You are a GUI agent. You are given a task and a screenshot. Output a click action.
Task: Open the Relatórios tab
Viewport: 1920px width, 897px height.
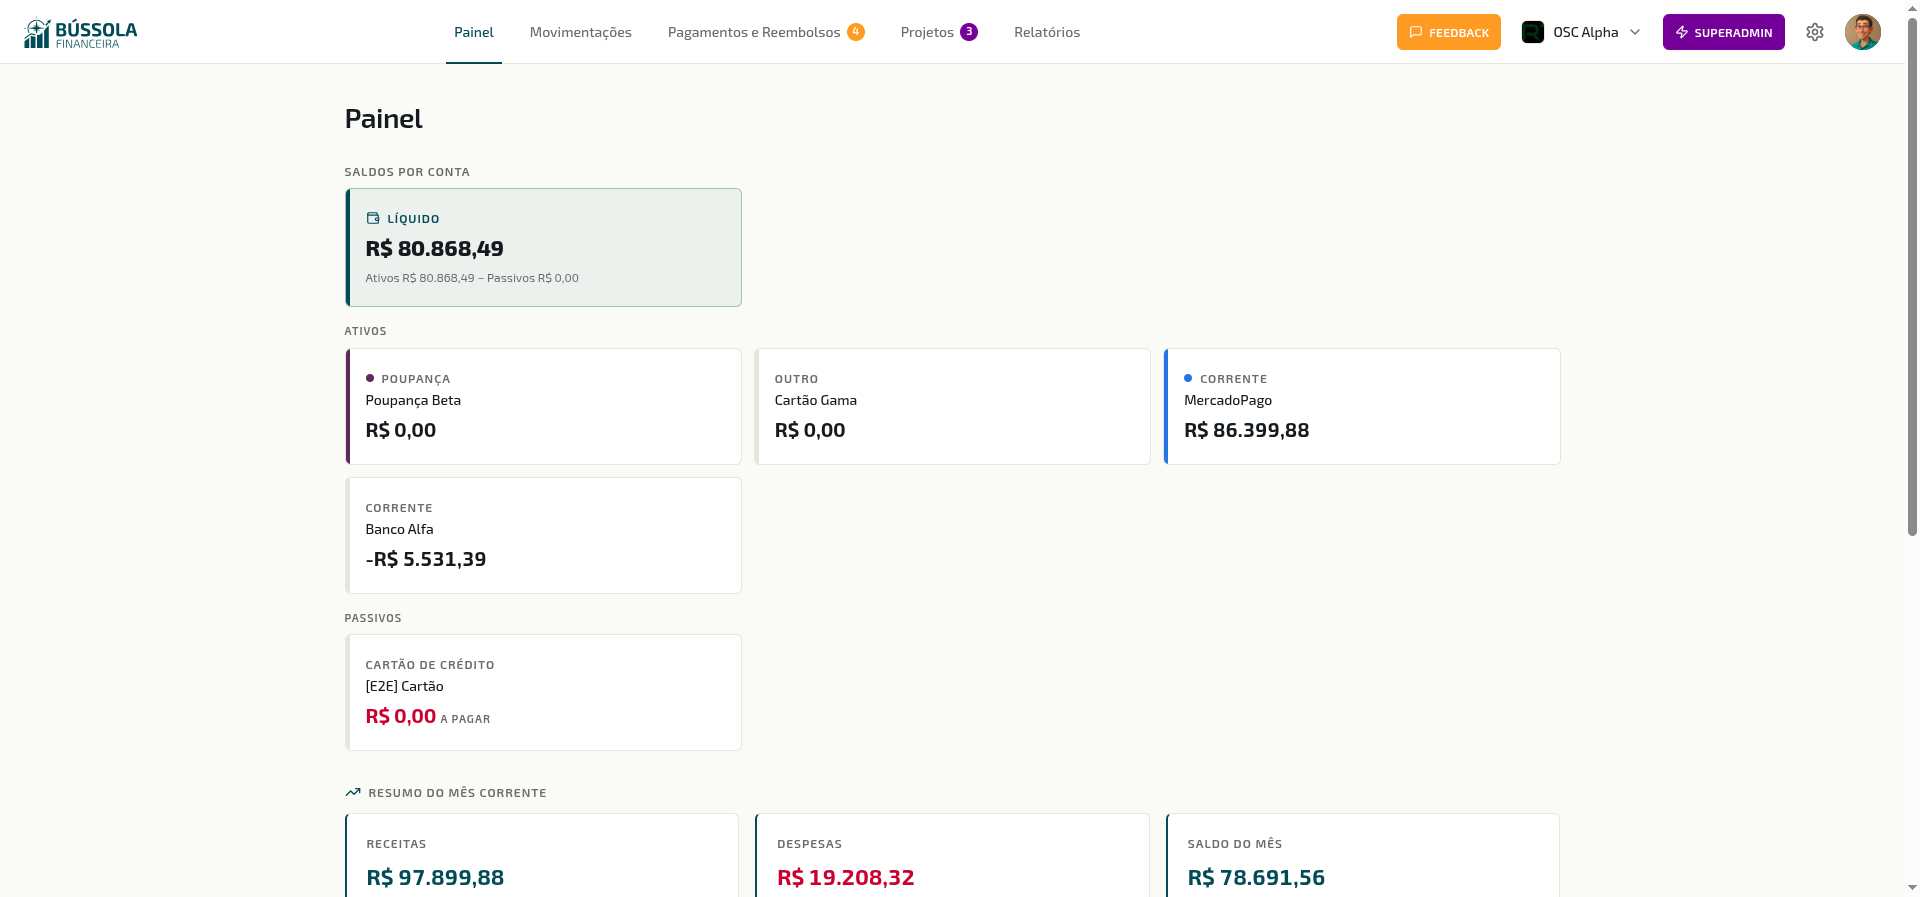pos(1047,32)
